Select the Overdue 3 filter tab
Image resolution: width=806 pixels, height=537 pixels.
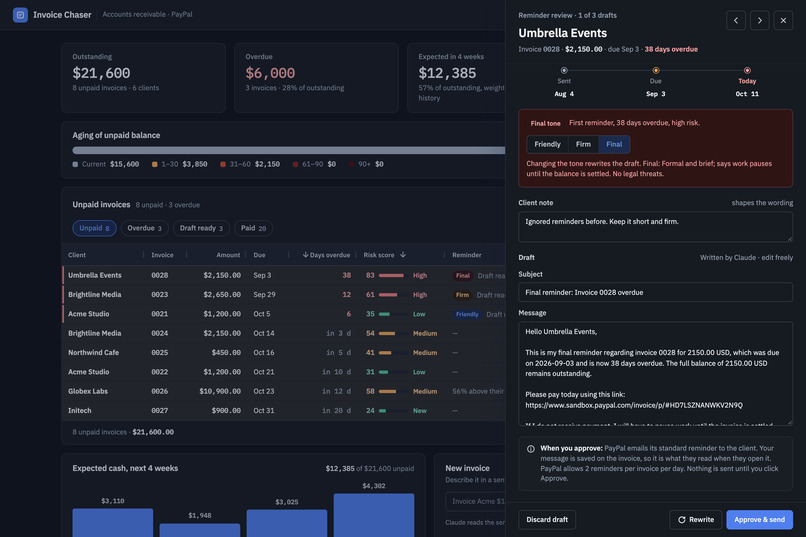[x=144, y=228]
